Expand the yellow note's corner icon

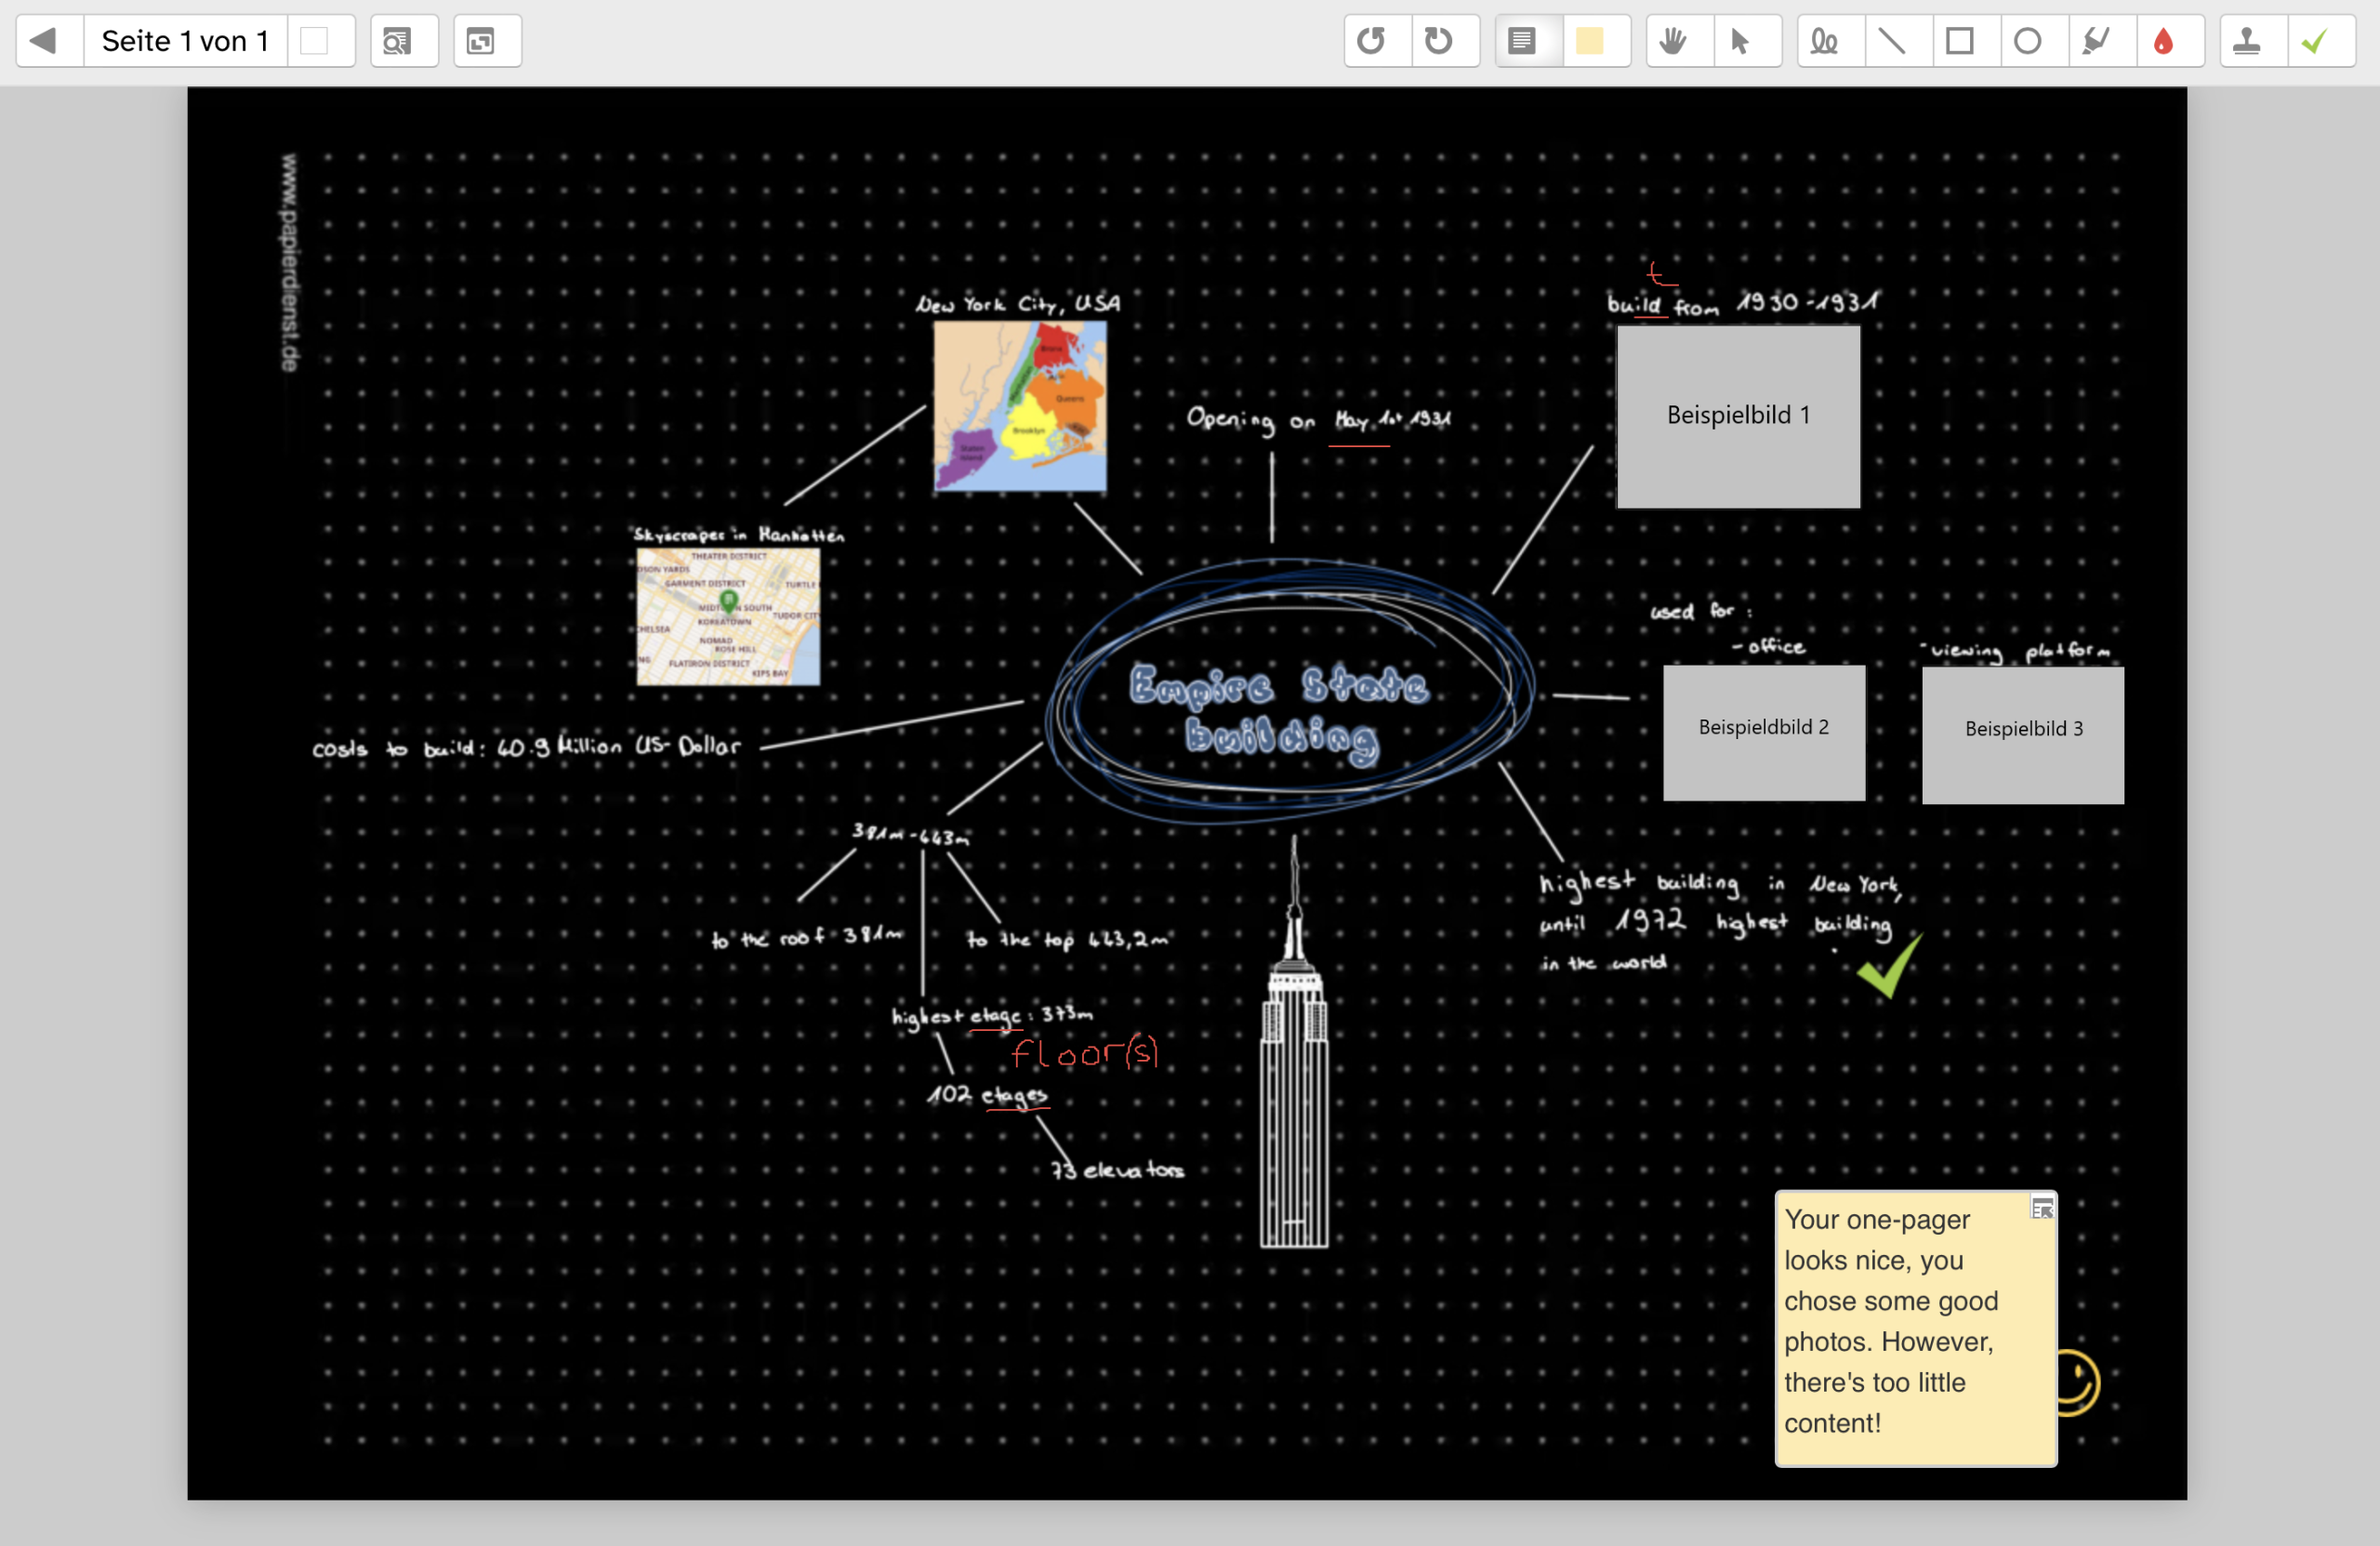pos(2042,1209)
